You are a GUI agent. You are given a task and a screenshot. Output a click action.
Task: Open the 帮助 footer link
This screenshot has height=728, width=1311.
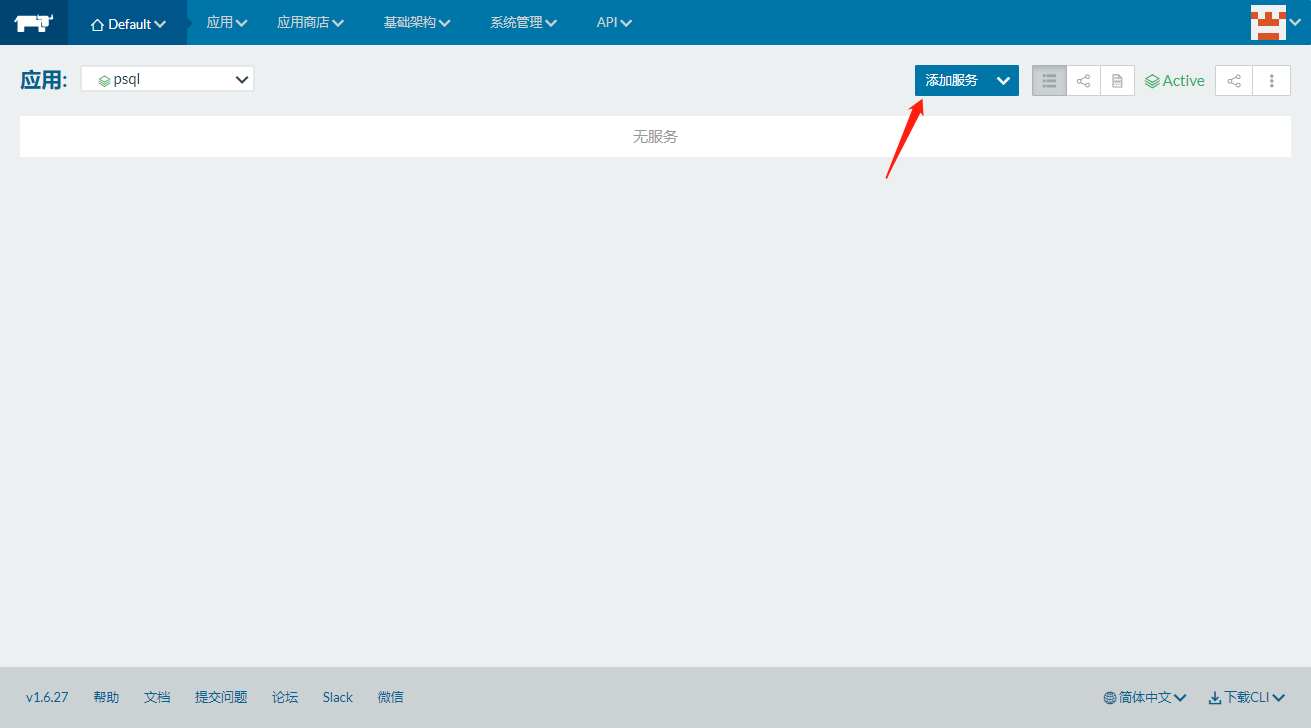[106, 697]
